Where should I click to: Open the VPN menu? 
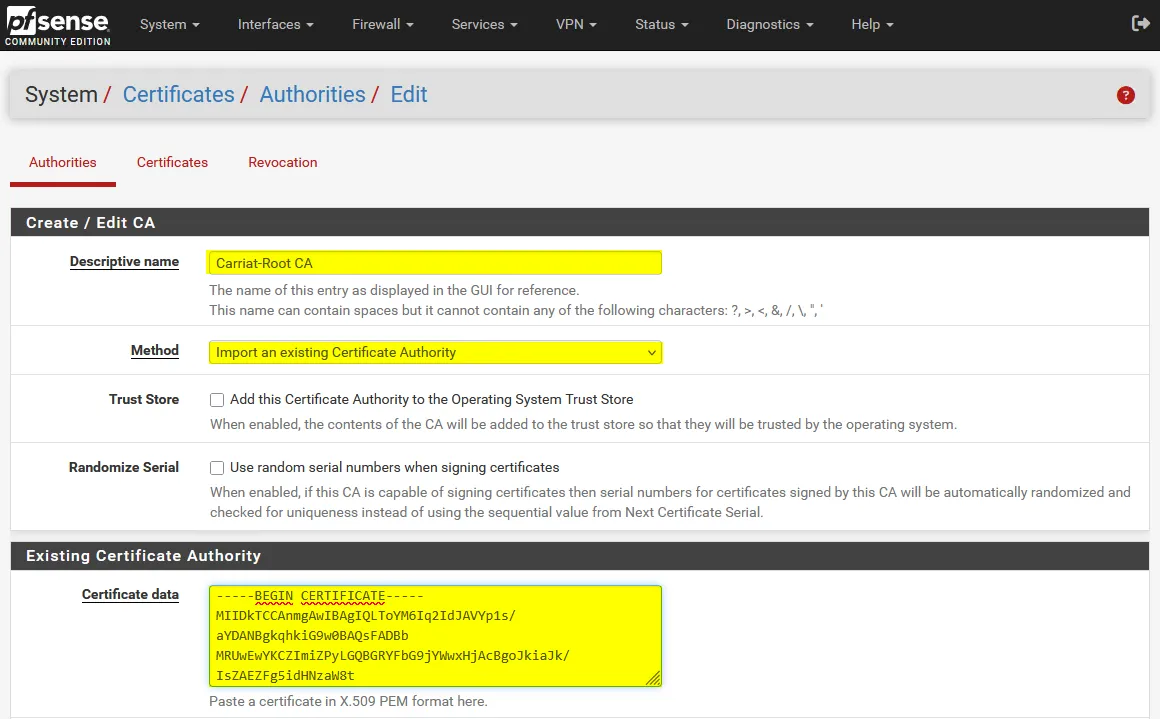click(576, 24)
